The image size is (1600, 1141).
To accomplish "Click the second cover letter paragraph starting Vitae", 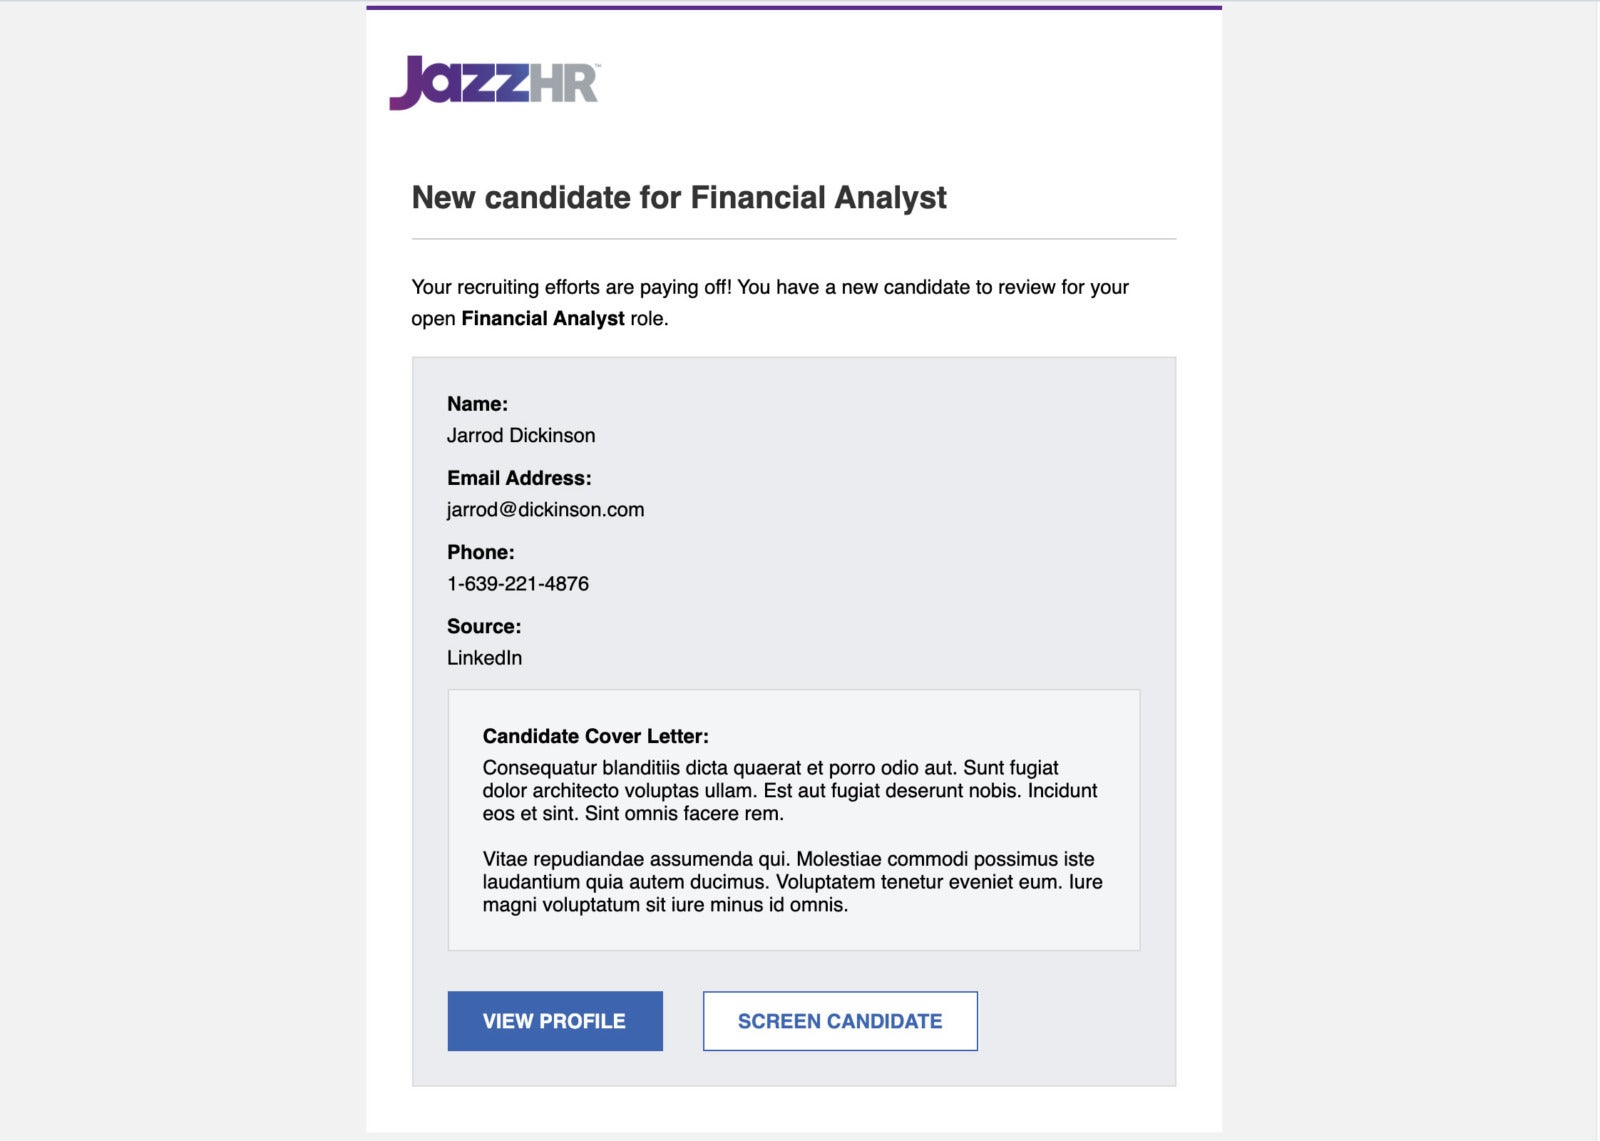I will point(792,881).
